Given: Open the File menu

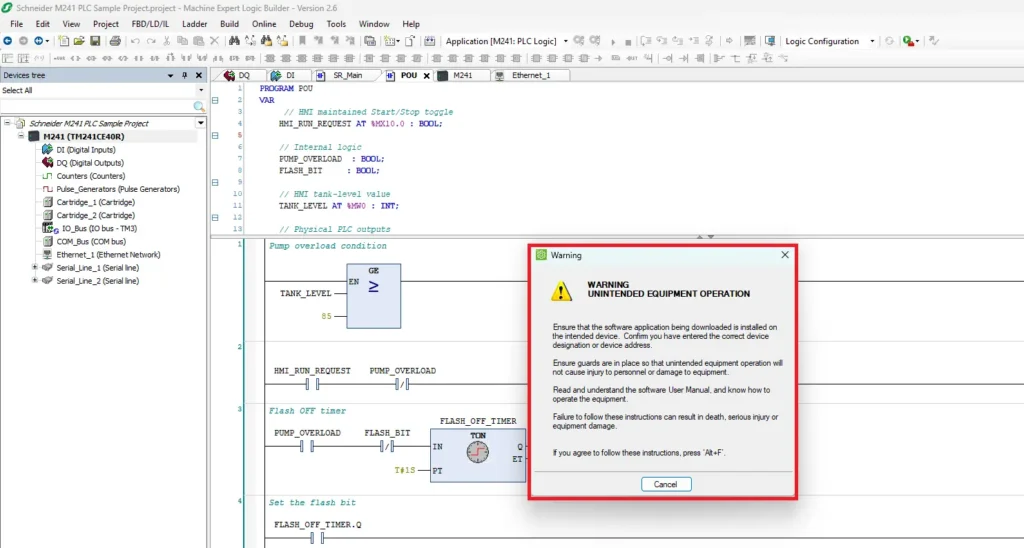Looking at the screenshot, I should click(x=16, y=24).
